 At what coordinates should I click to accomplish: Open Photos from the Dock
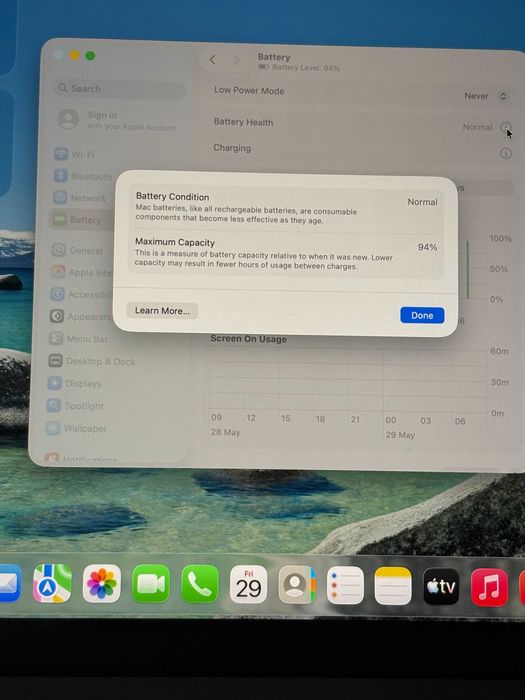click(x=102, y=583)
